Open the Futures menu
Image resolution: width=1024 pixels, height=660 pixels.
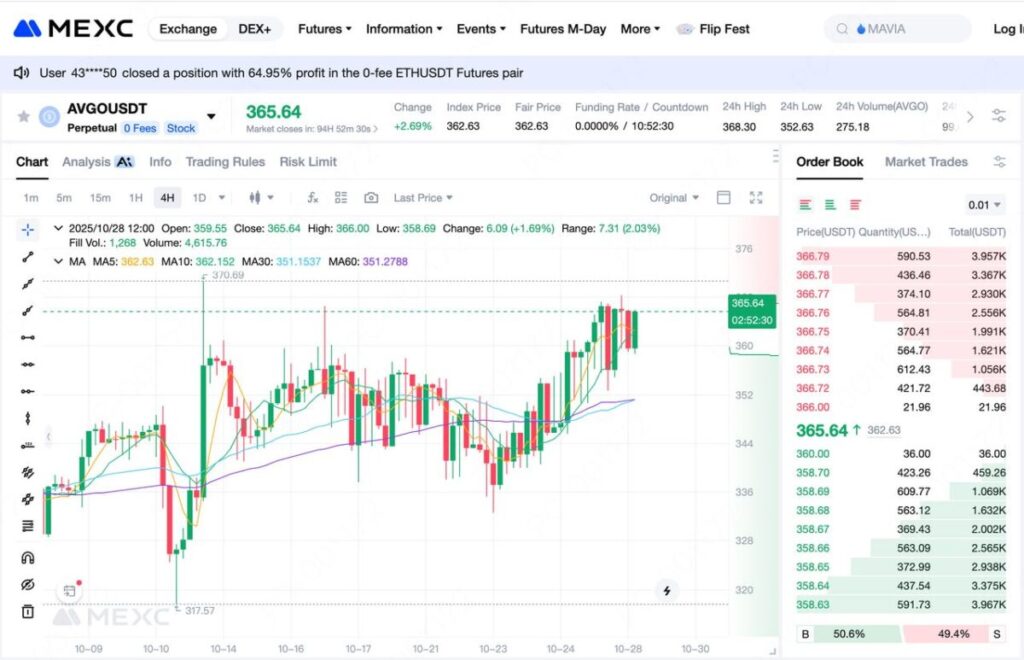(322, 29)
